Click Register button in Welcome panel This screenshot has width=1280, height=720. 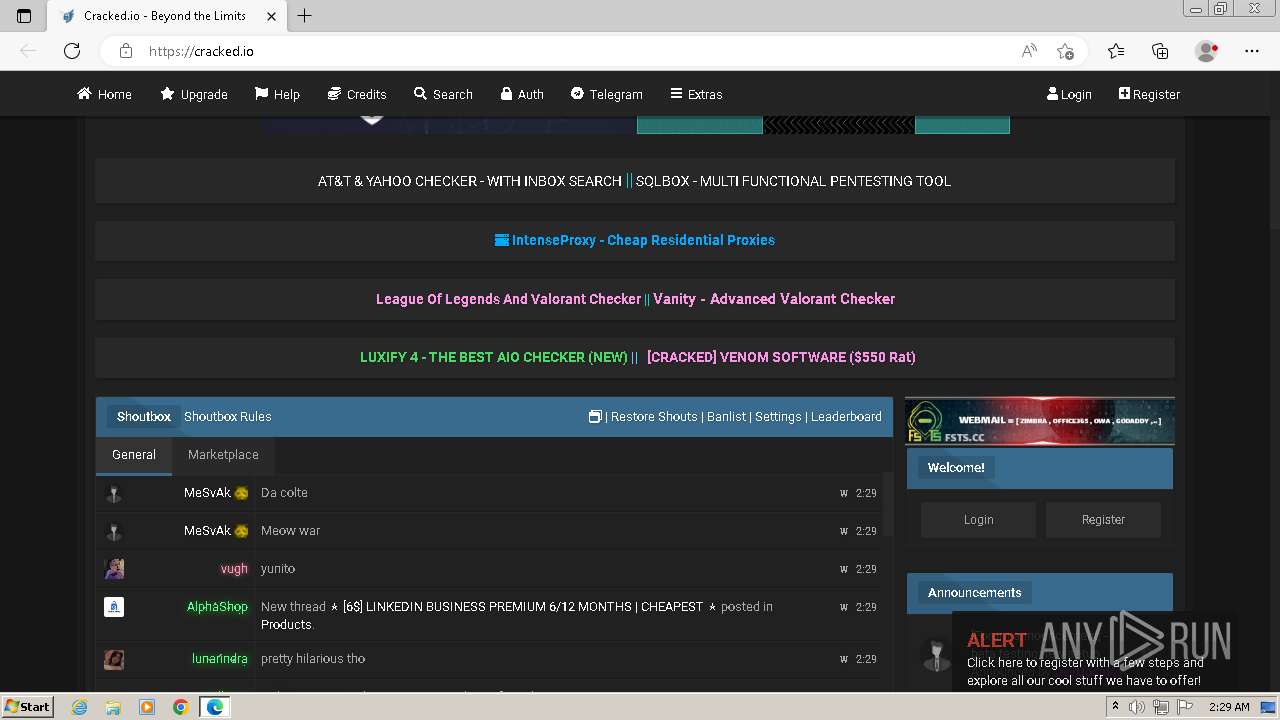[x=1103, y=520]
